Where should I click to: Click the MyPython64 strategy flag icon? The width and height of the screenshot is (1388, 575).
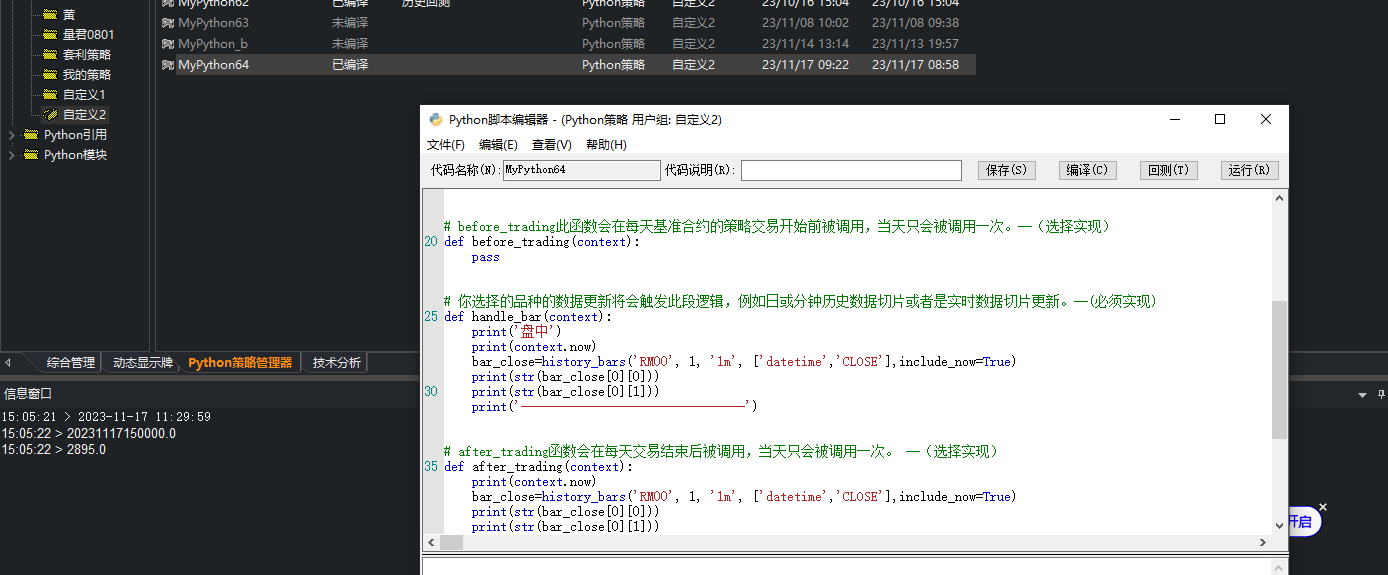168,65
